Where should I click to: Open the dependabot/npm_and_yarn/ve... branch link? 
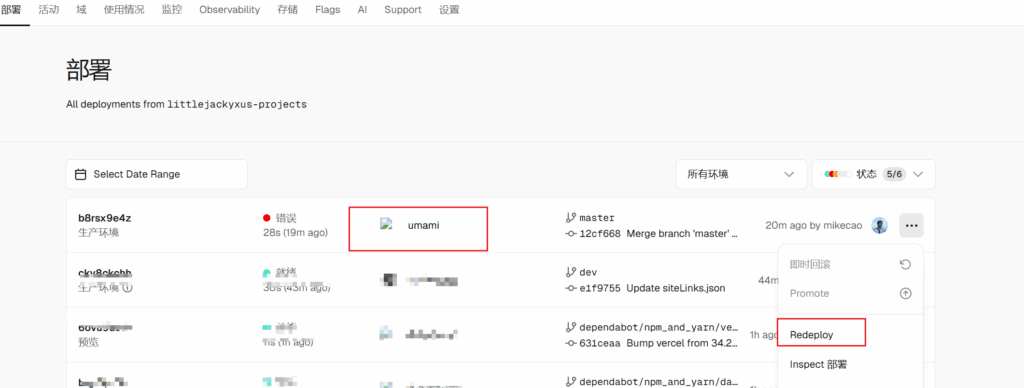pyautogui.click(x=660, y=327)
